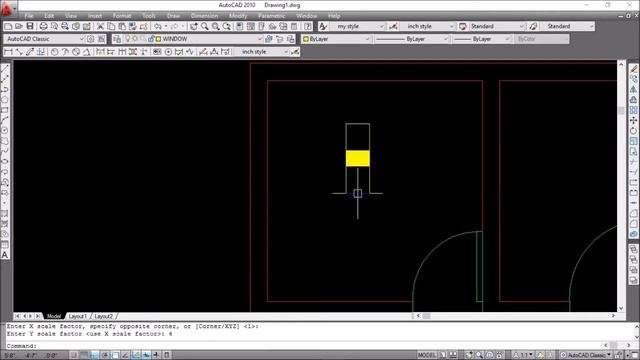Click the yellow filled rectangle in the drawing

pyautogui.click(x=358, y=158)
